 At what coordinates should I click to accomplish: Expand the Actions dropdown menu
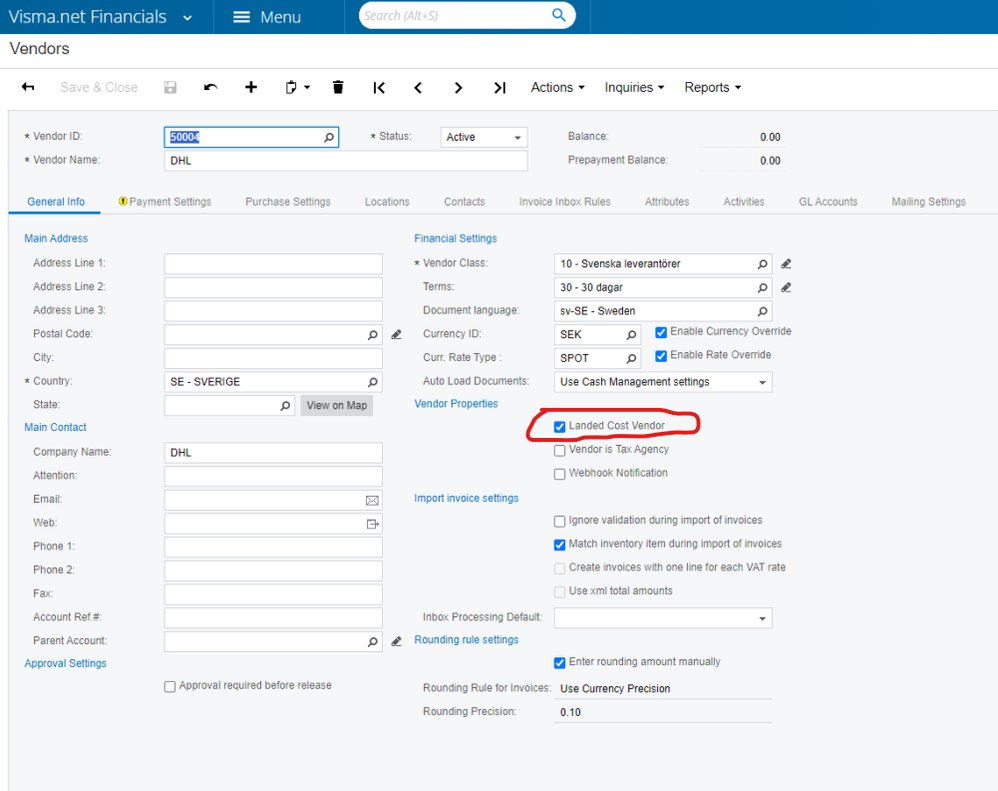(x=558, y=87)
